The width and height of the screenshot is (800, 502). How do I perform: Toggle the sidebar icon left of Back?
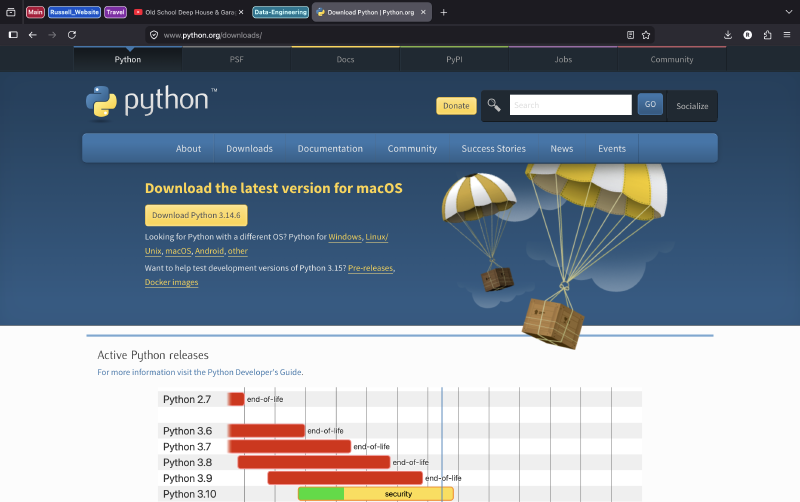(13, 35)
